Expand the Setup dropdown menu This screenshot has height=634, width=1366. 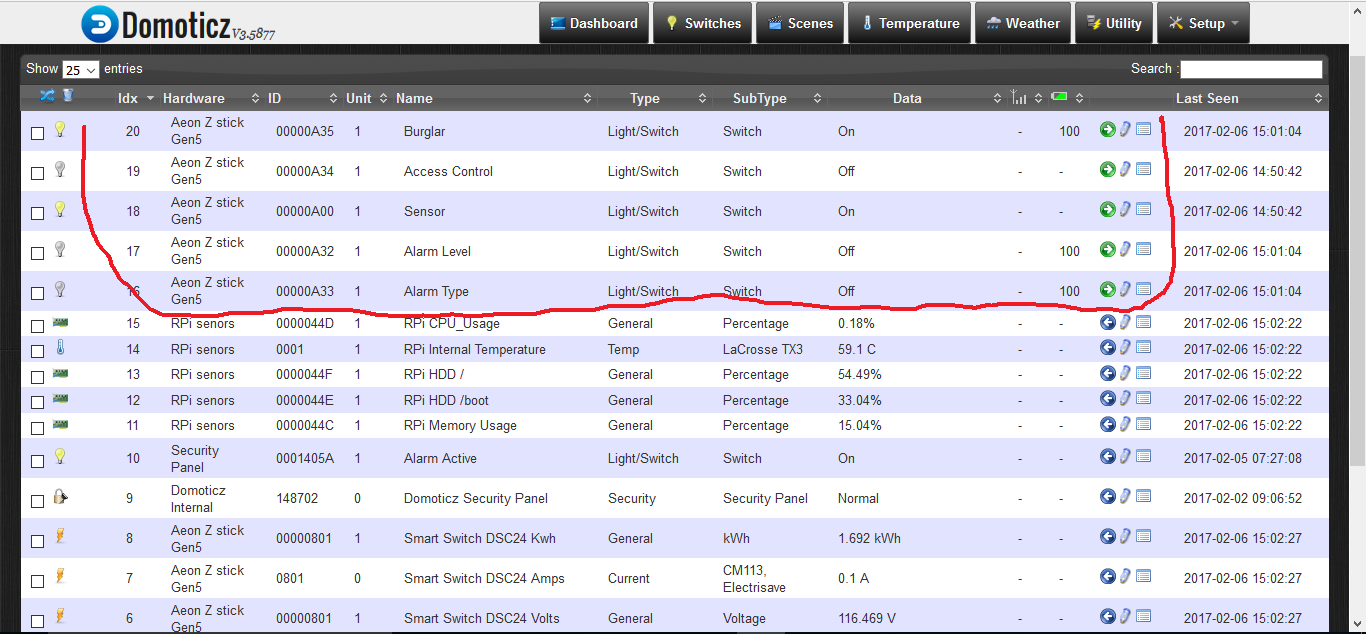coord(1203,23)
